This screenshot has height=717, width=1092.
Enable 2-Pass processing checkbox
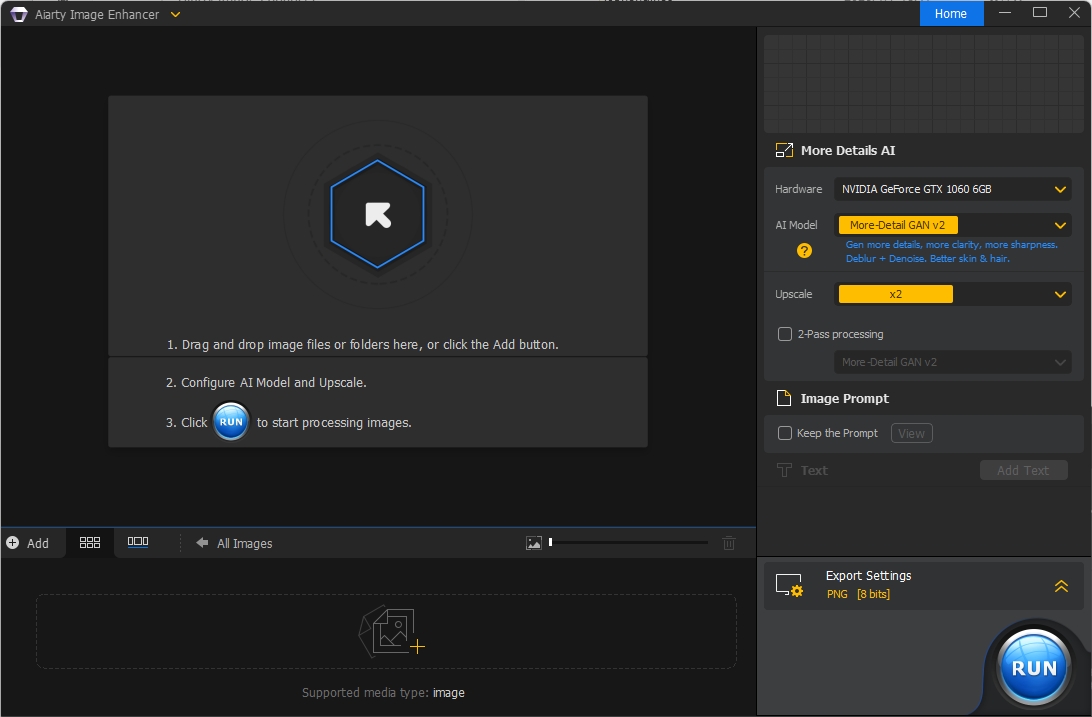tap(785, 334)
